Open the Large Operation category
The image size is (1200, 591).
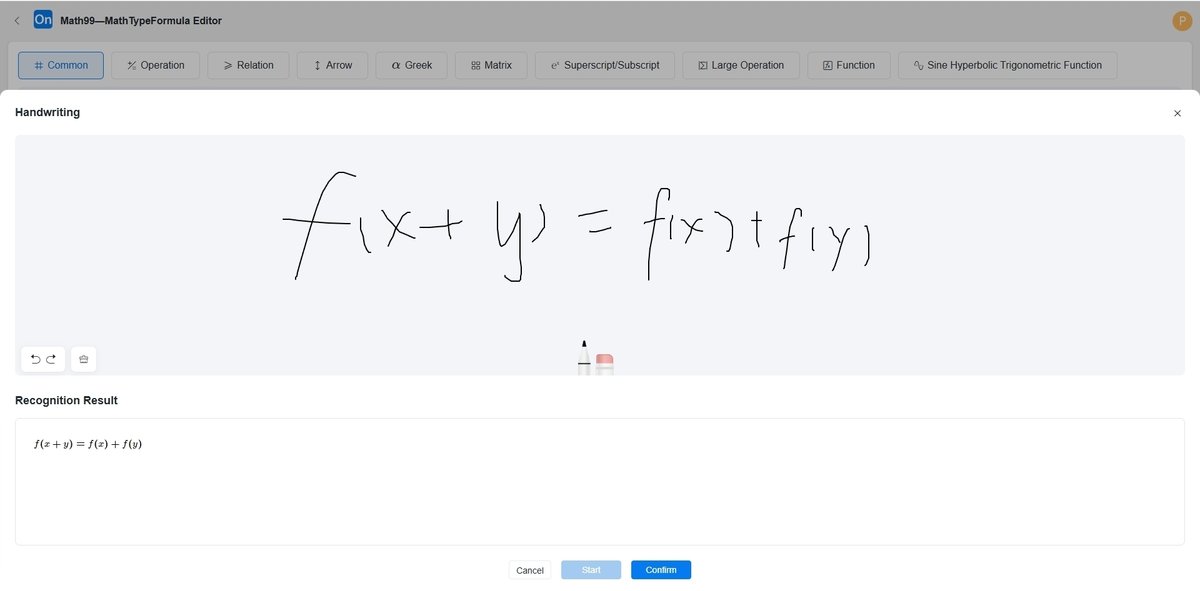coord(739,64)
